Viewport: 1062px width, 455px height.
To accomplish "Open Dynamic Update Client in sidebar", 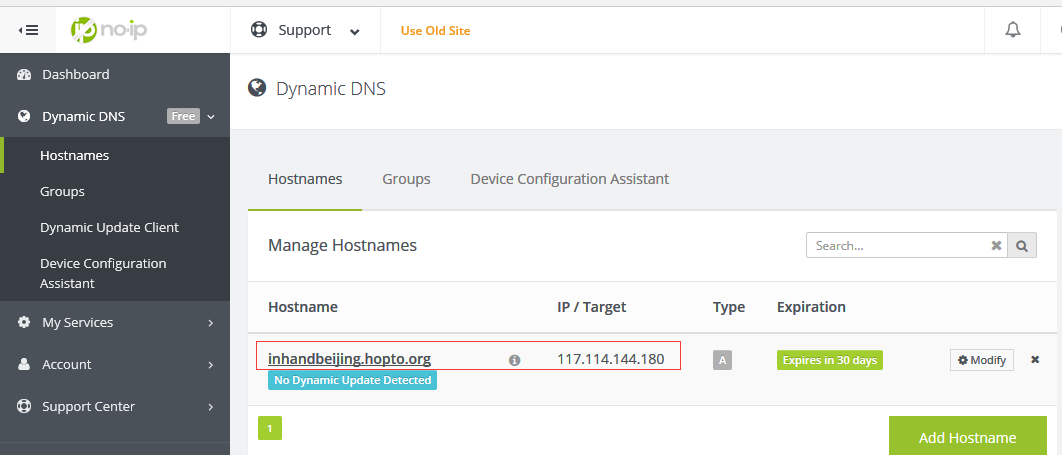I will pyautogui.click(x=109, y=227).
